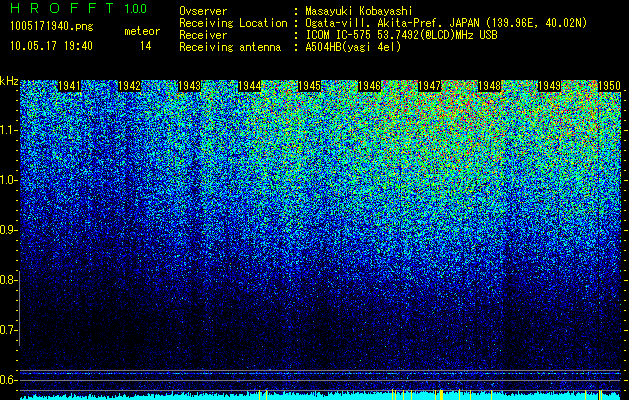Click the date stamp 10.05.17 19:40
629x400 pixels.
pyautogui.click(x=51, y=46)
